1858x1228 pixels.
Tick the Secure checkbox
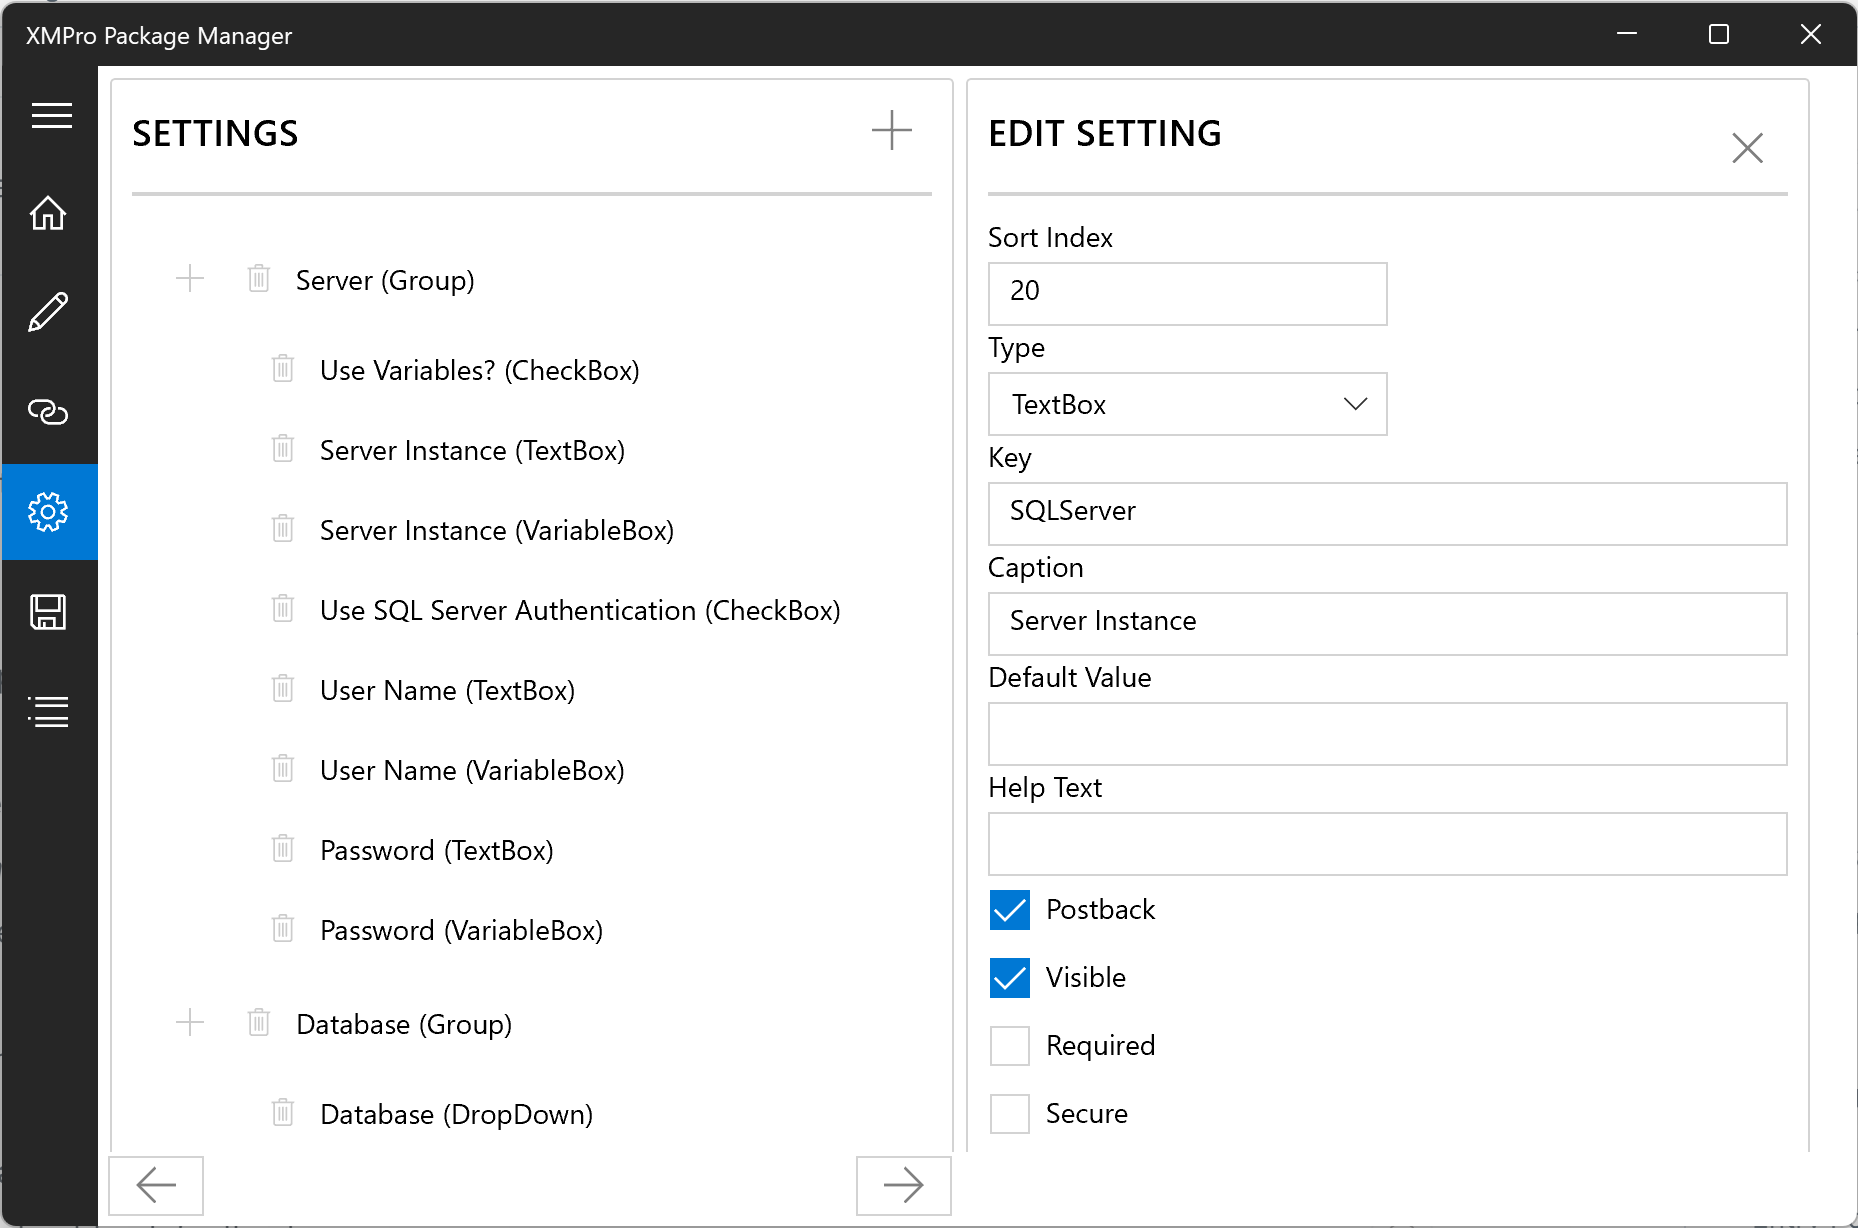1009,1114
